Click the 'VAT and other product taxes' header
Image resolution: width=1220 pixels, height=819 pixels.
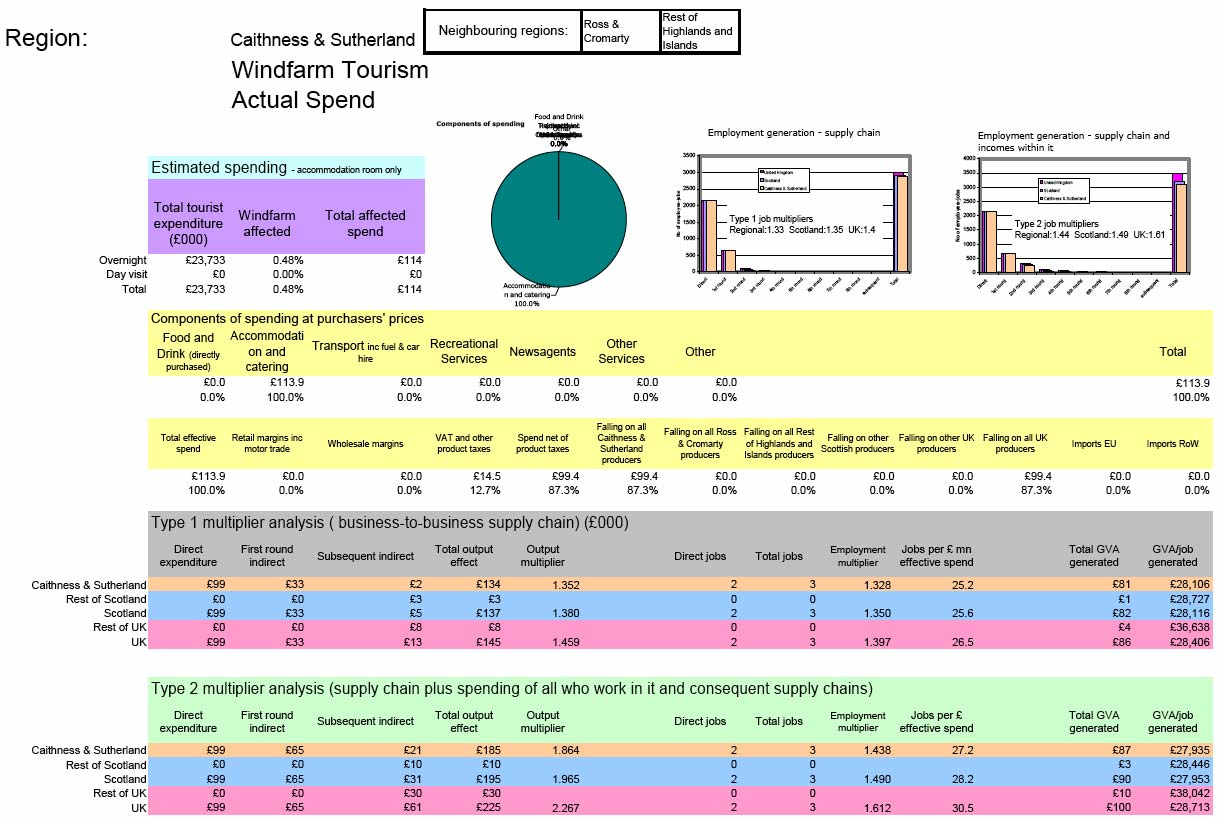(464, 444)
